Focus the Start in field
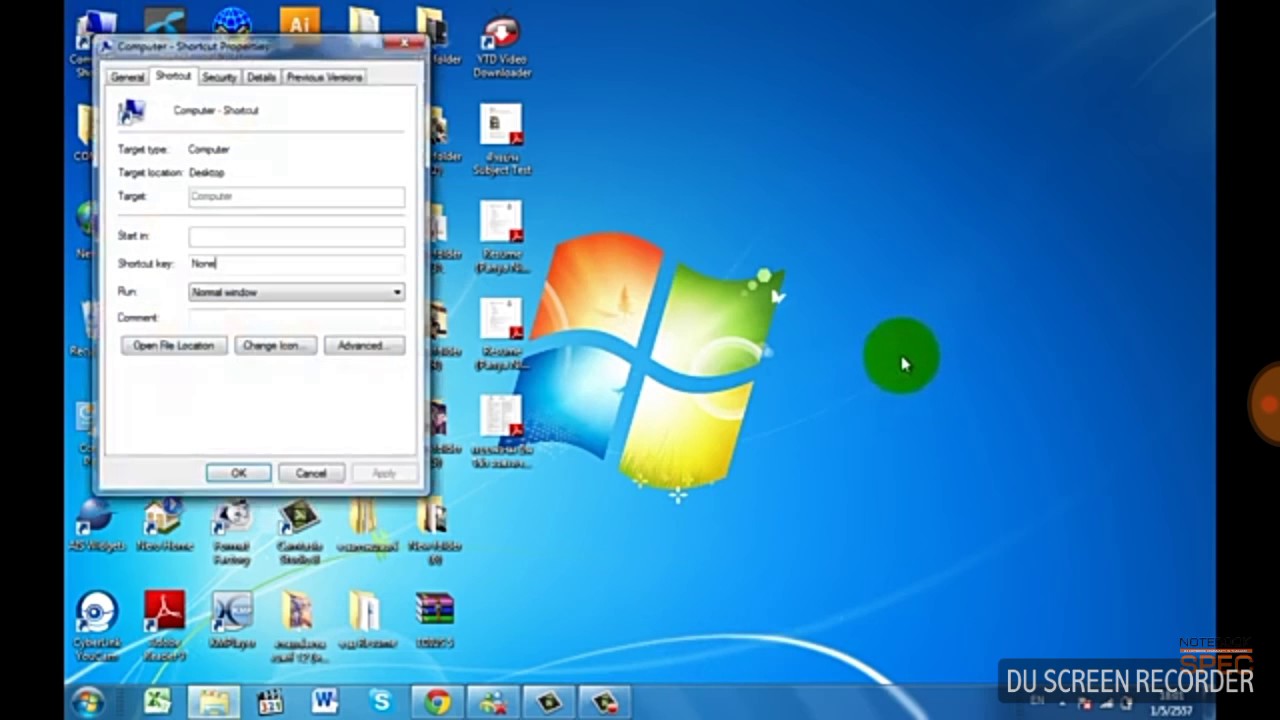The width and height of the screenshot is (1280, 720). (x=297, y=236)
